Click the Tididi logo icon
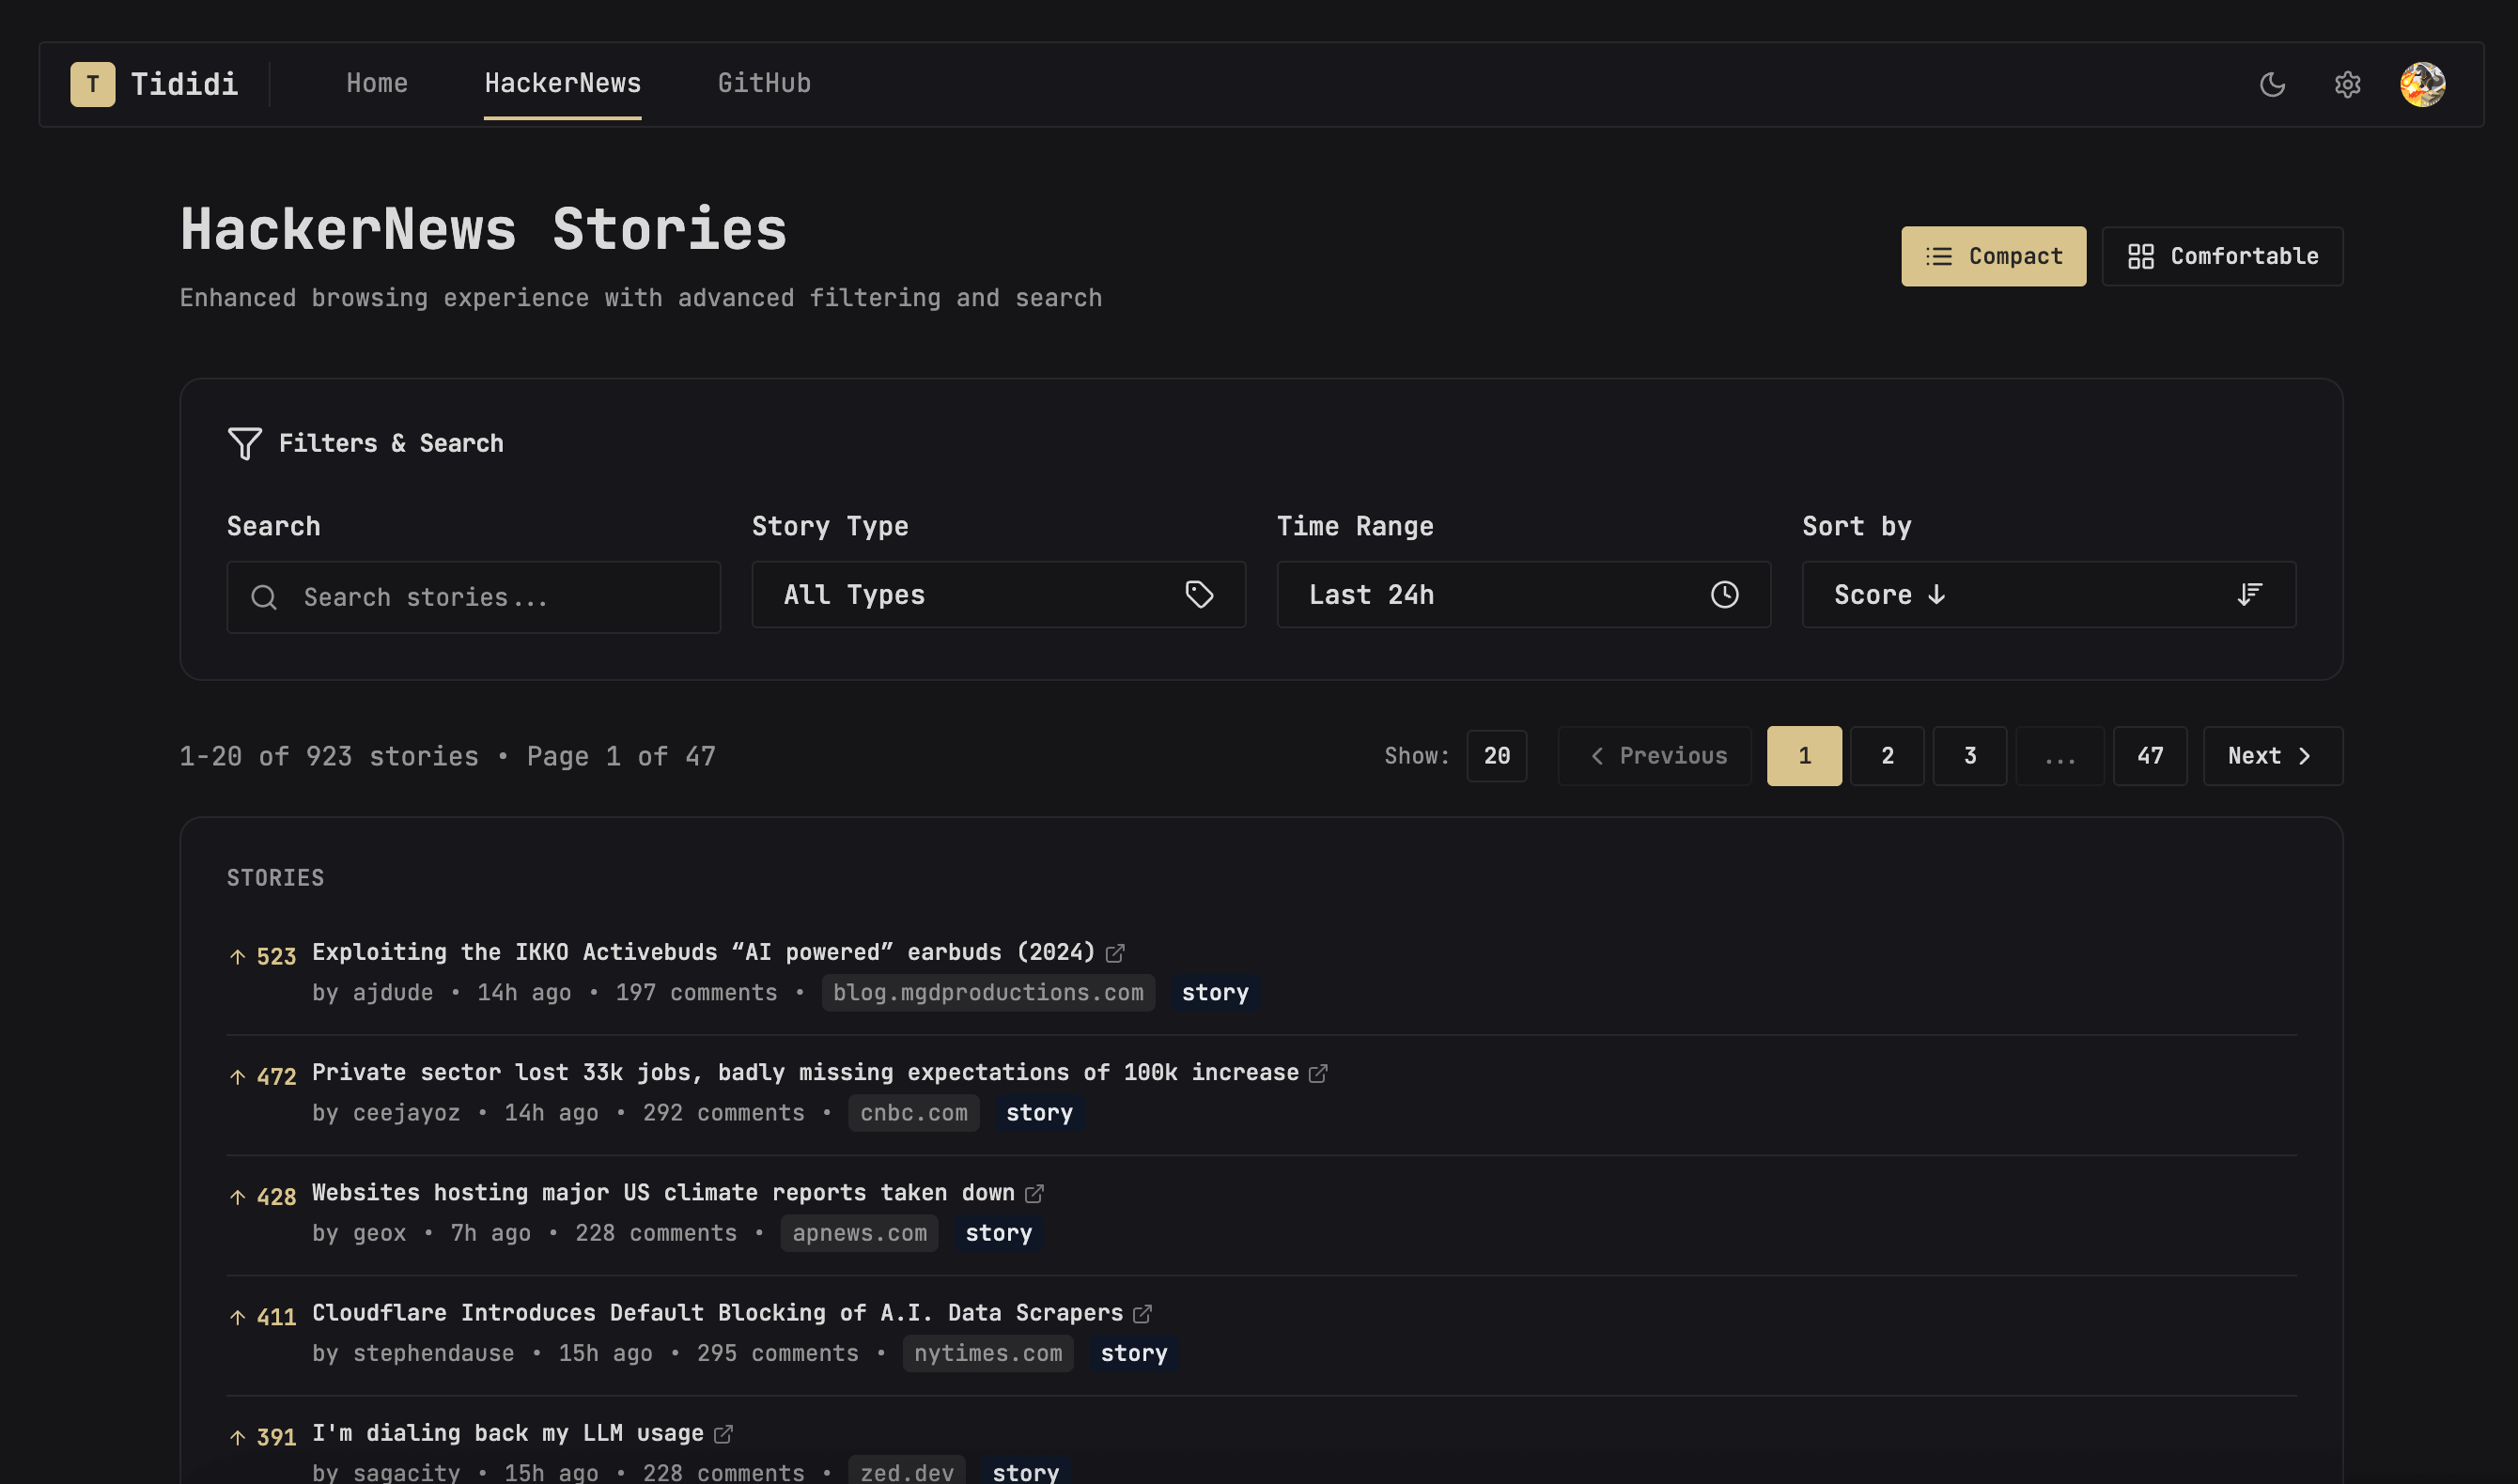 [x=92, y=84]
